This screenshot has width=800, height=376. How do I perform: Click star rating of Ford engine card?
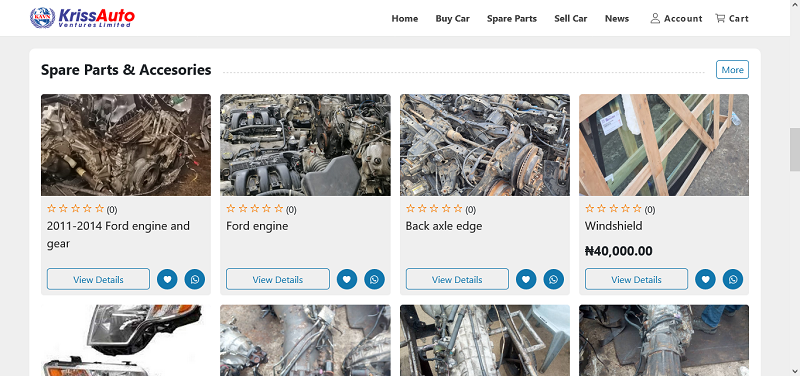pyautogui.click(x=255, y=209)
